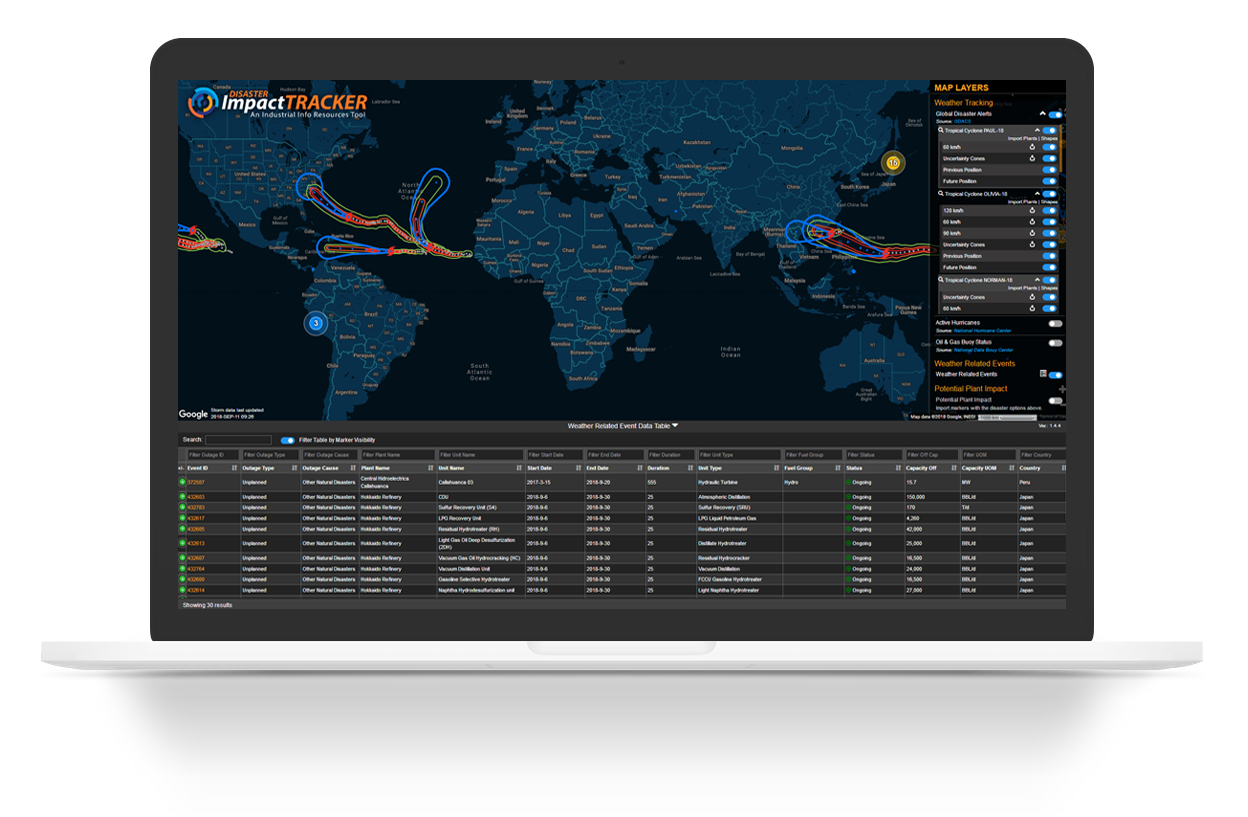Open National Data Buoy Center source link
Image resolution: width=1248 pixels, height=817 pixels.
tap(983, 350)
